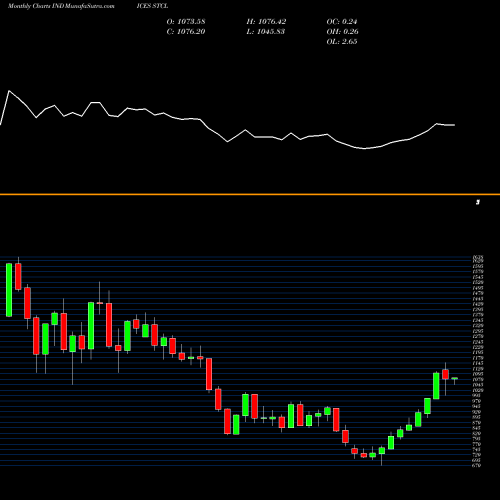The width and height of the screenshot is (500, 500).
Task: Select the open value 'O: 1073.58'
Action: (x=186, y=22)
